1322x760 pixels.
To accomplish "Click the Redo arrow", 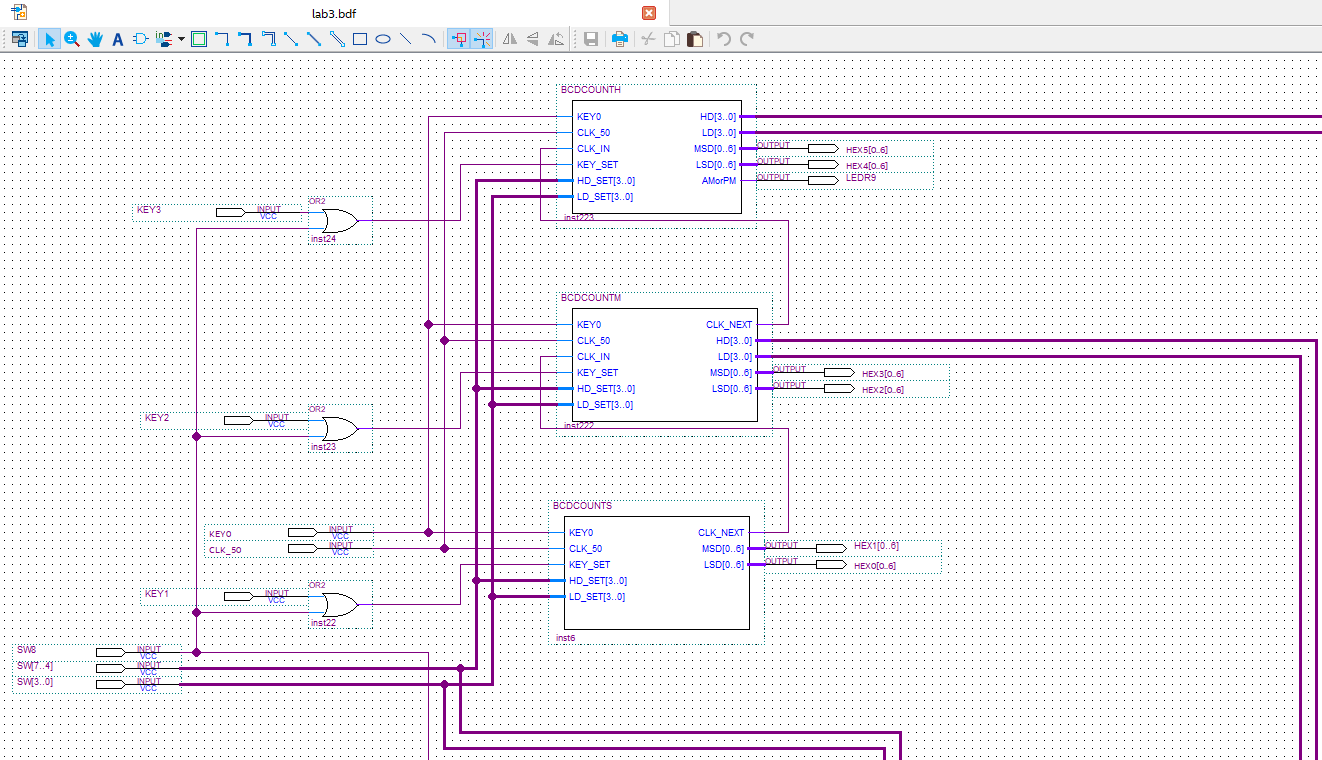I will 746,39.
